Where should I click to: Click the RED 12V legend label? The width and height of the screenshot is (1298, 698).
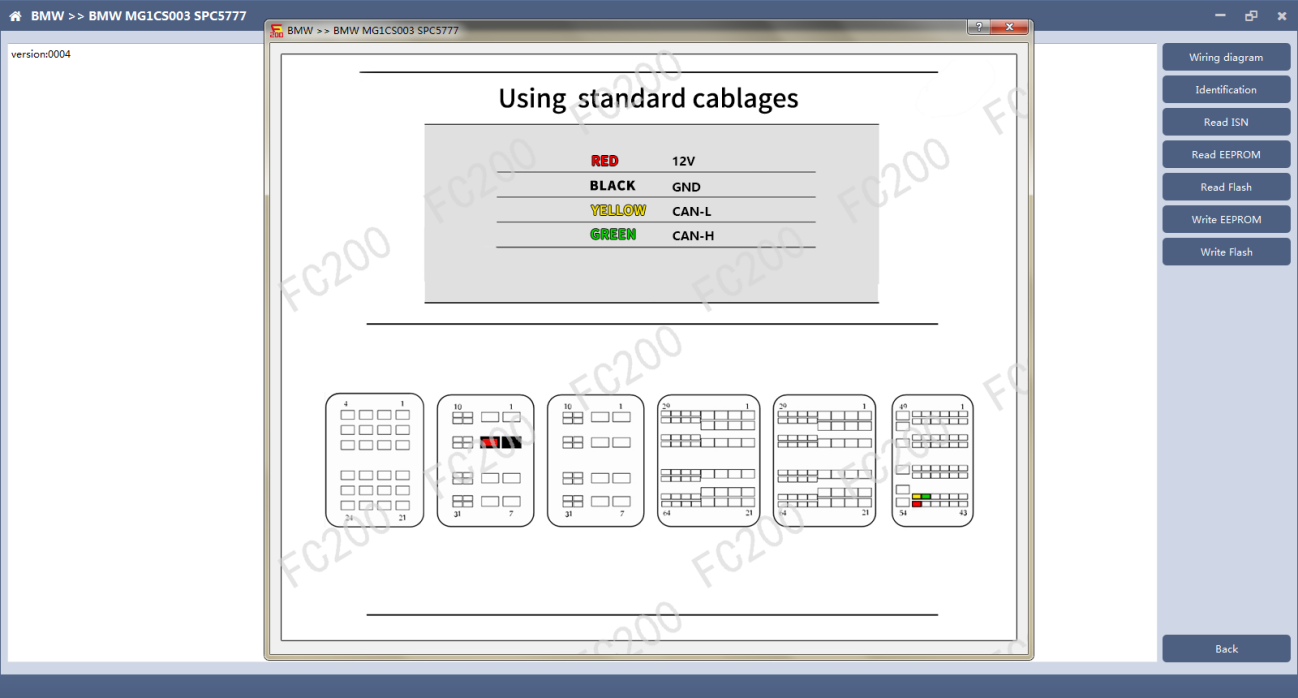(605, 161)
